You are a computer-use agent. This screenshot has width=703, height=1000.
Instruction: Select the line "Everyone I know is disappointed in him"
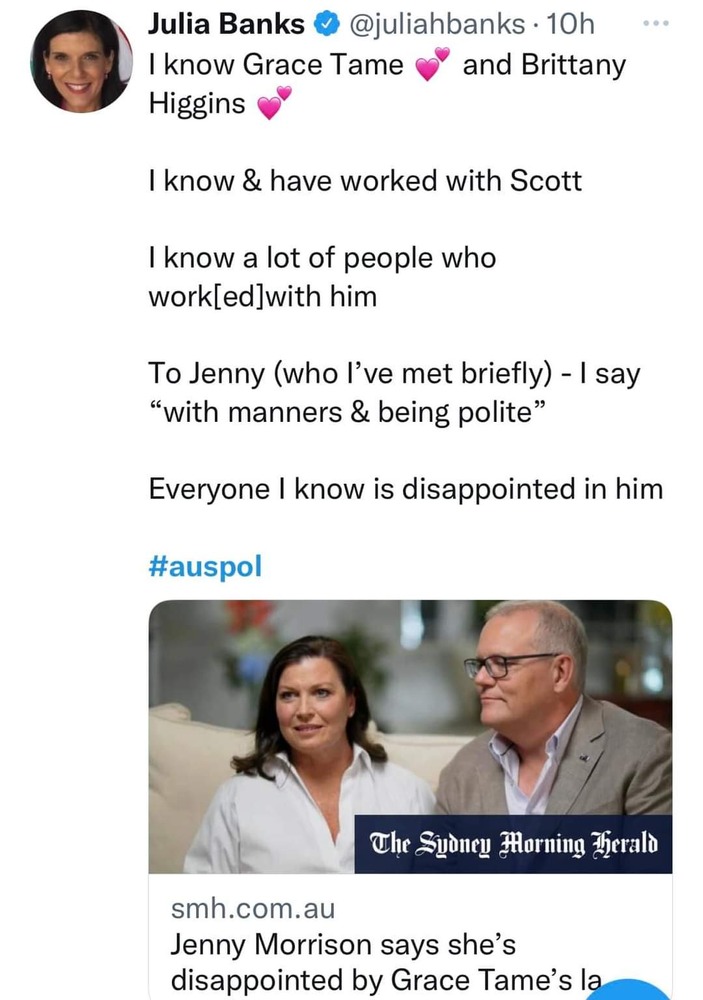[x=406, y=490]
